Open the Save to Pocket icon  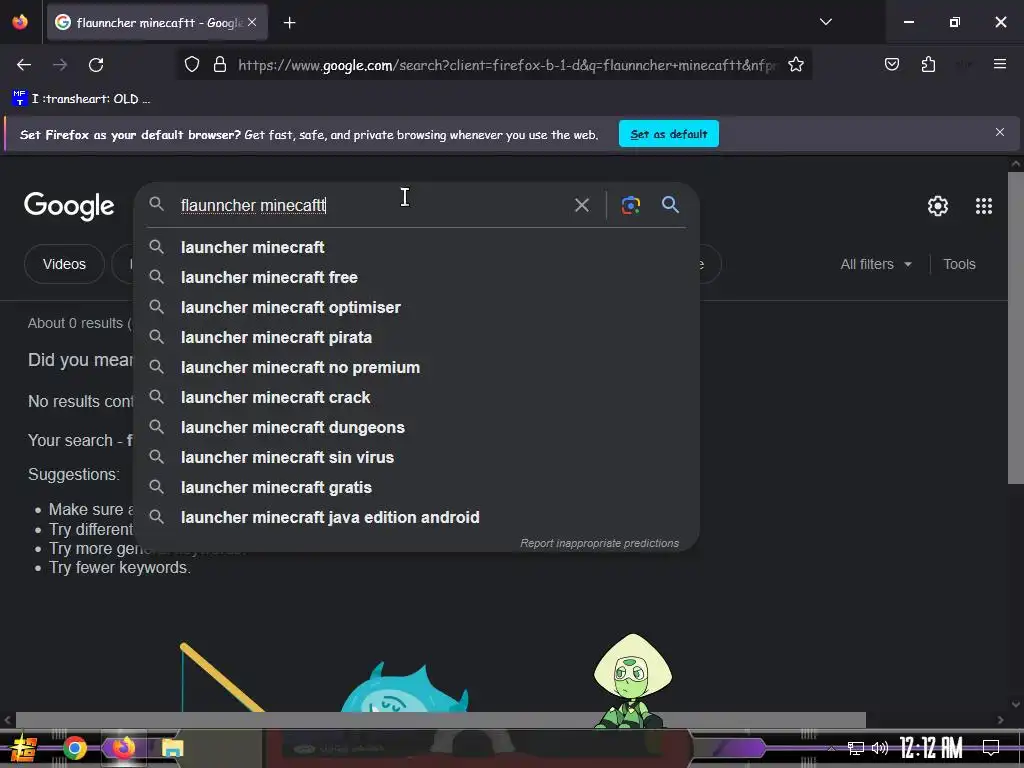click(891, 64)
